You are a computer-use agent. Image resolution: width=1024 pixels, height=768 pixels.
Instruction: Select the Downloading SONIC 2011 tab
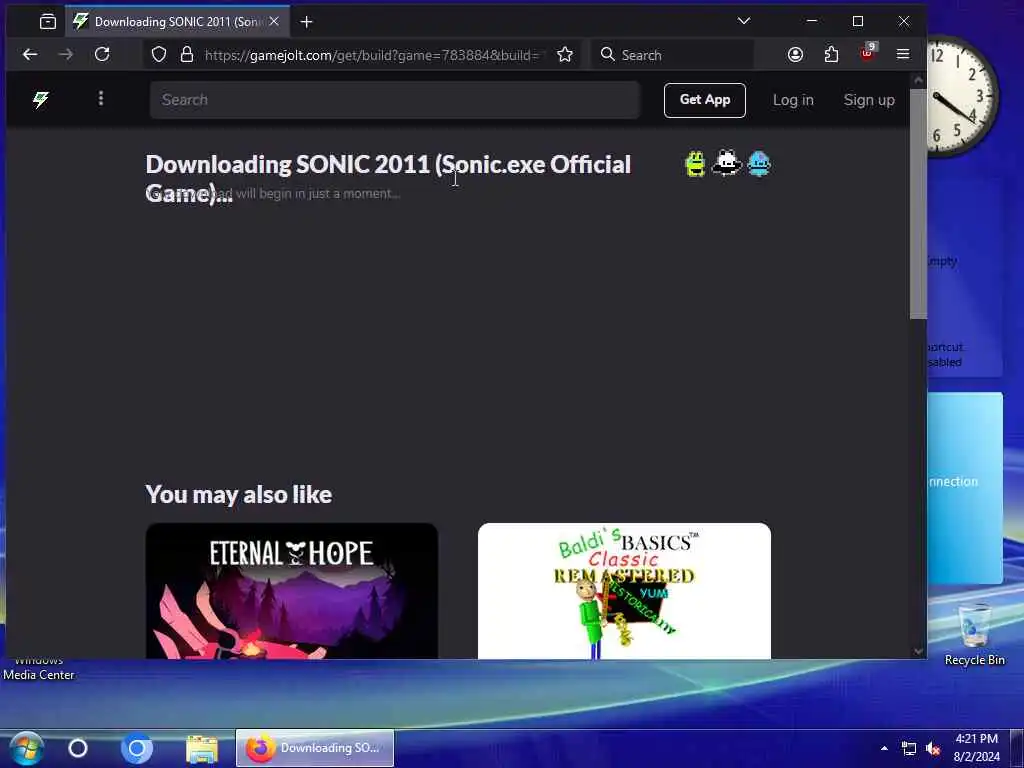click(x=177, y=22)
